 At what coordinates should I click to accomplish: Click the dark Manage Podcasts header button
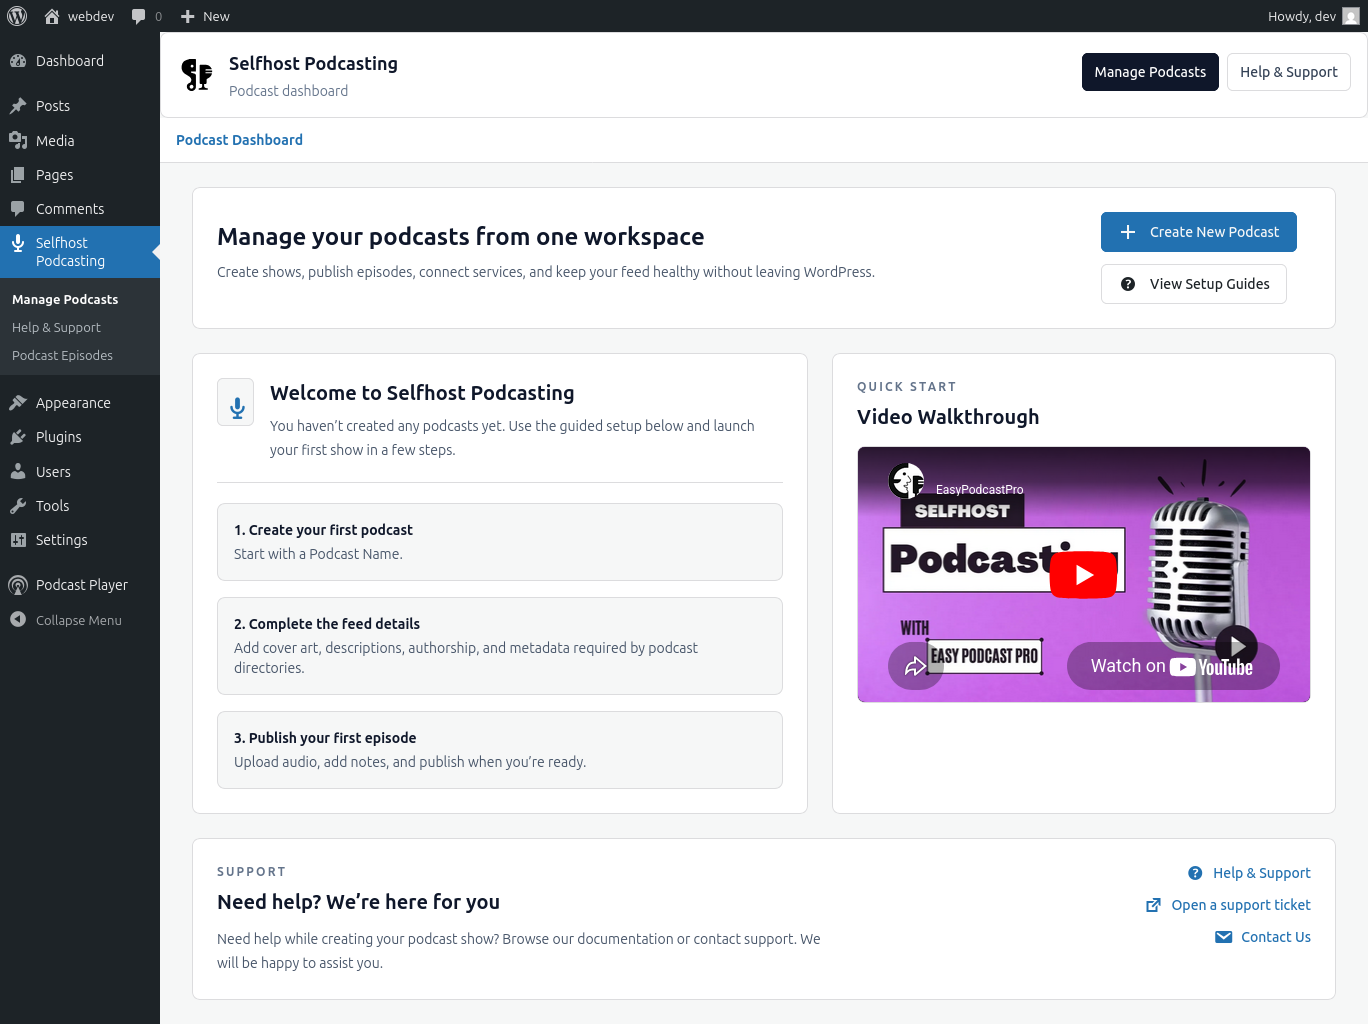(1150, 72)
